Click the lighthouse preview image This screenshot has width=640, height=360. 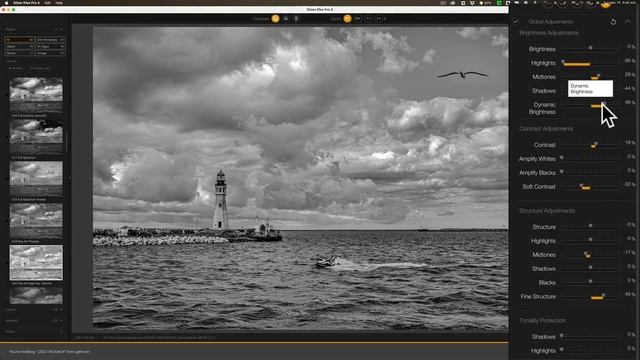300,178
